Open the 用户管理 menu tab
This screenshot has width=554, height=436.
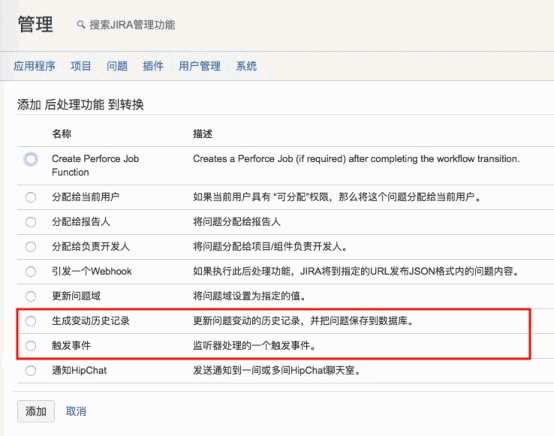tap(200, 66)
